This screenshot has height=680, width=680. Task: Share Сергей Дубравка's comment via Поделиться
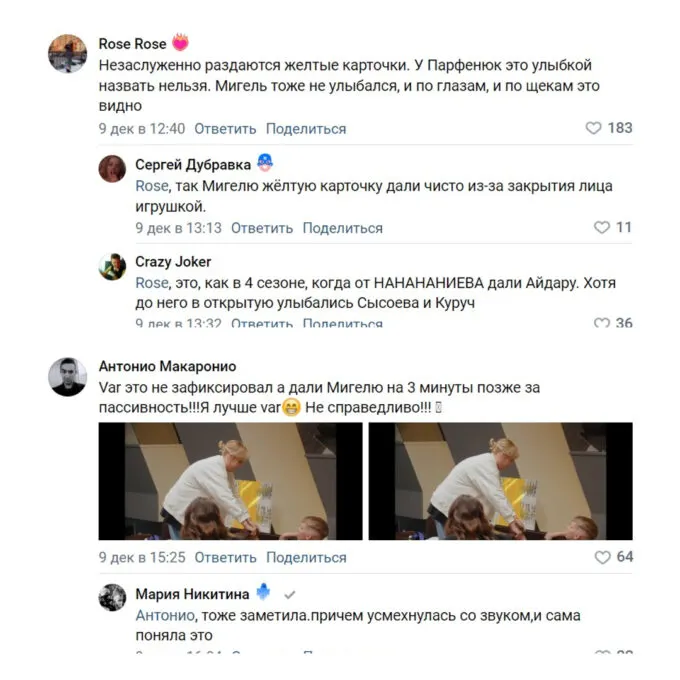tap(343, 228)
